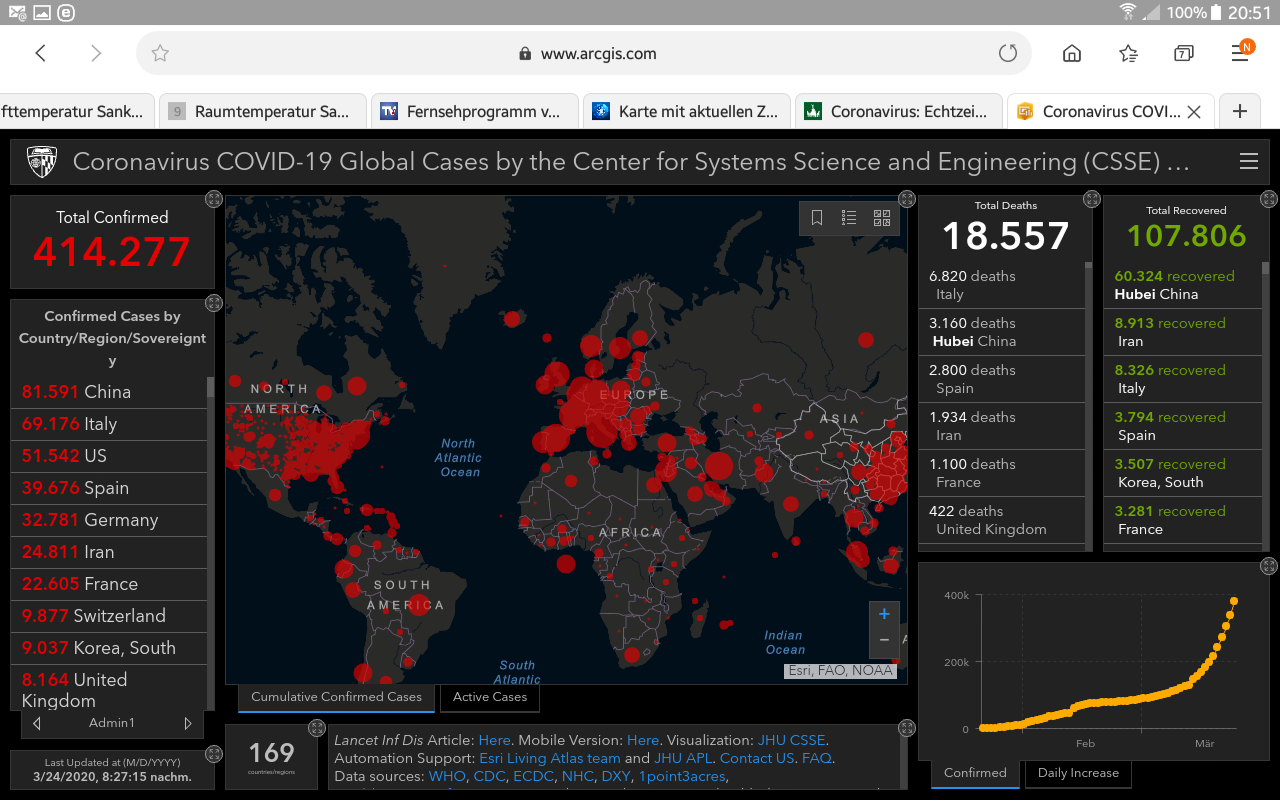Select the Daily Increase chart tab

pyautogui.click(x=1078, y=773)
